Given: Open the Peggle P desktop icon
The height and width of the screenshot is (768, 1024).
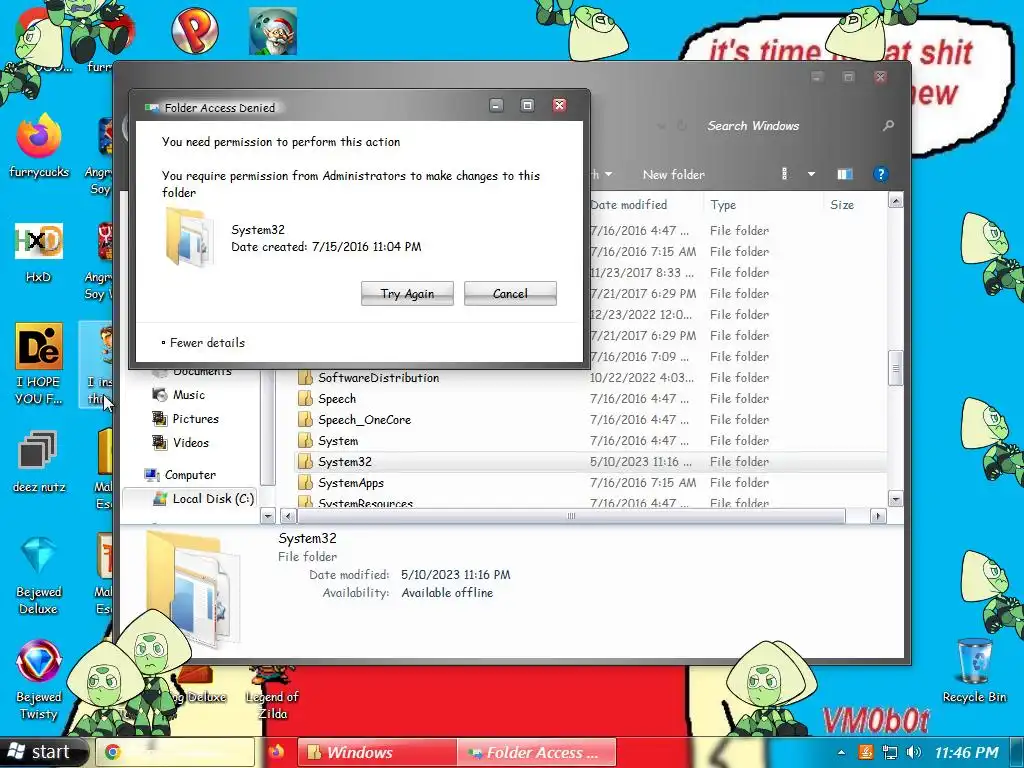Looking at the screenshot, I should 195,29.
